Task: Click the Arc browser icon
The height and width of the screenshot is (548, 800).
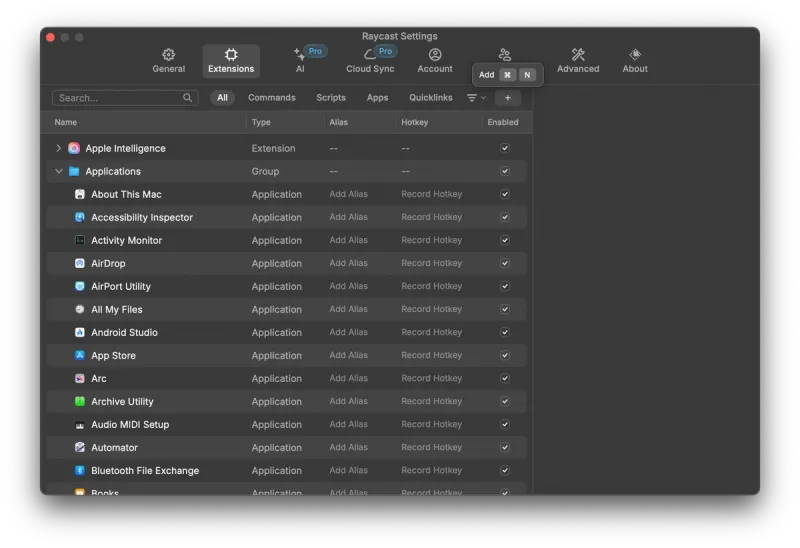Action: pos(80,378)
